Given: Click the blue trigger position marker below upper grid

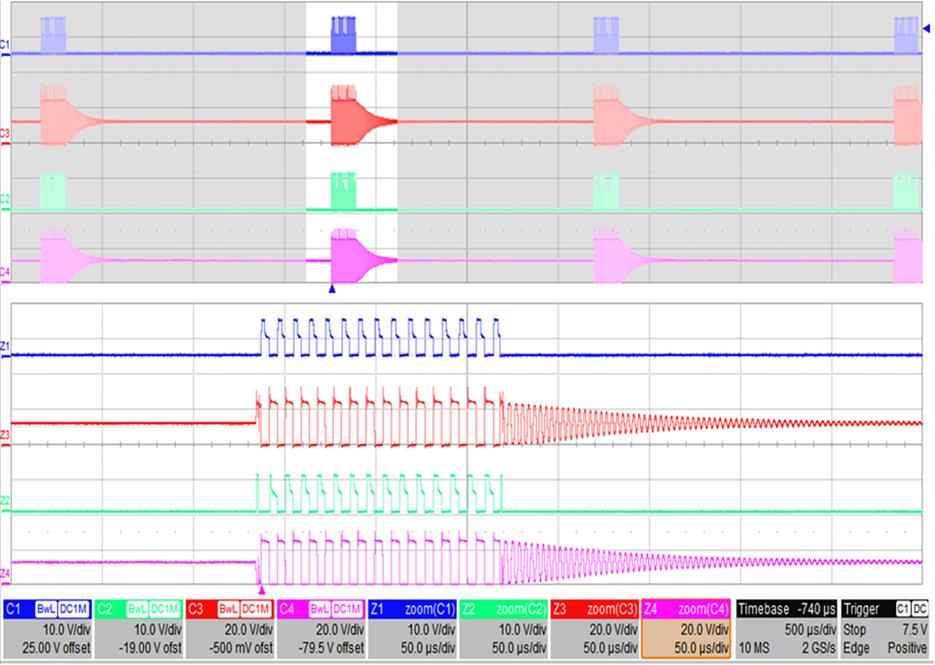Looking at the screenshot, I should point(333,290).
